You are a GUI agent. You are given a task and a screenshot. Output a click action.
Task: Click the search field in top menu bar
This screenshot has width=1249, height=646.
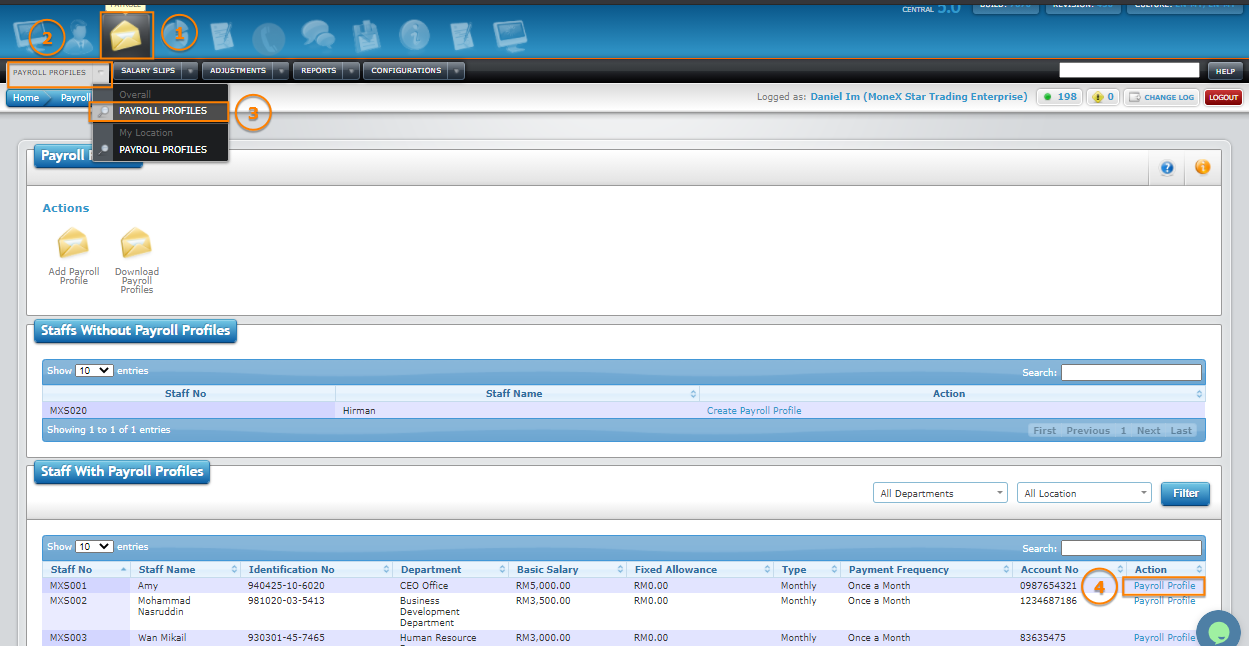[1129, 70]
